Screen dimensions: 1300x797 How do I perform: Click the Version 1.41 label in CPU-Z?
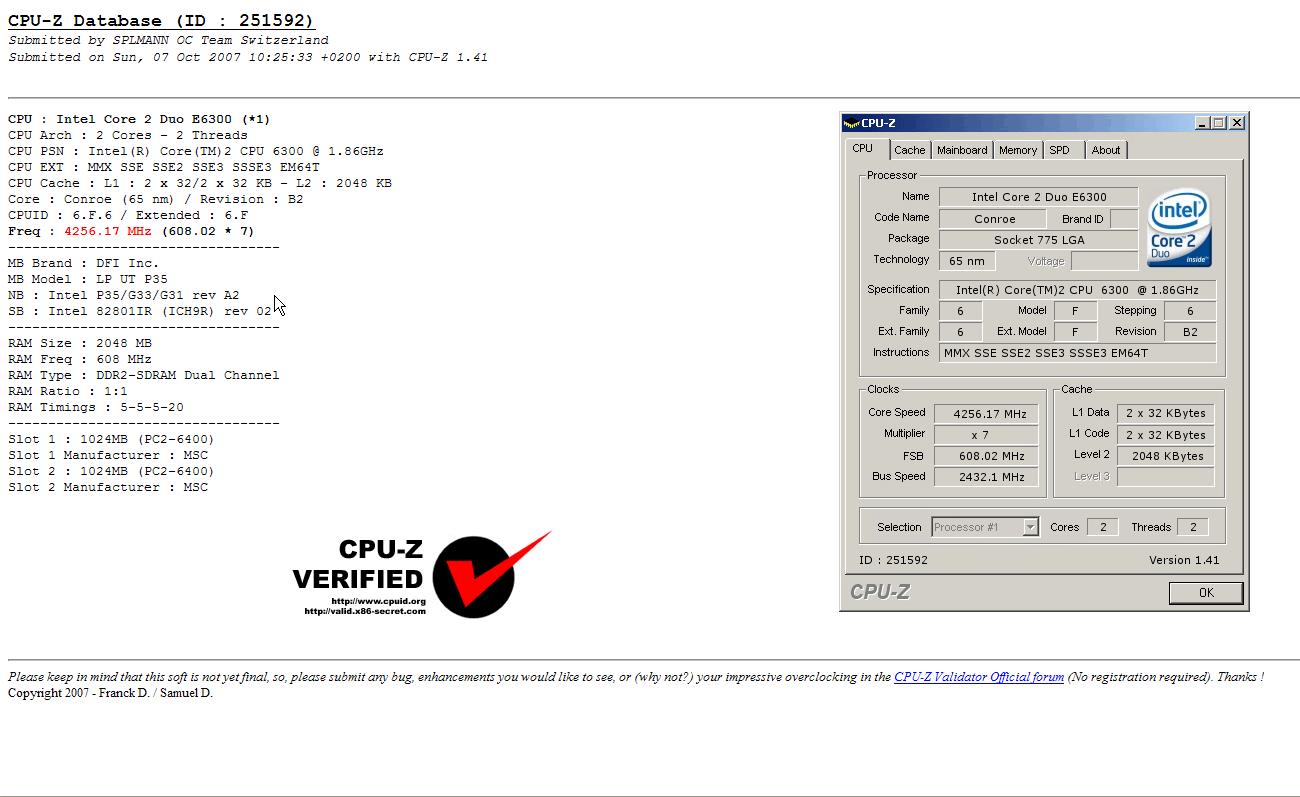pyautogui.click(x=1184, y=560)
